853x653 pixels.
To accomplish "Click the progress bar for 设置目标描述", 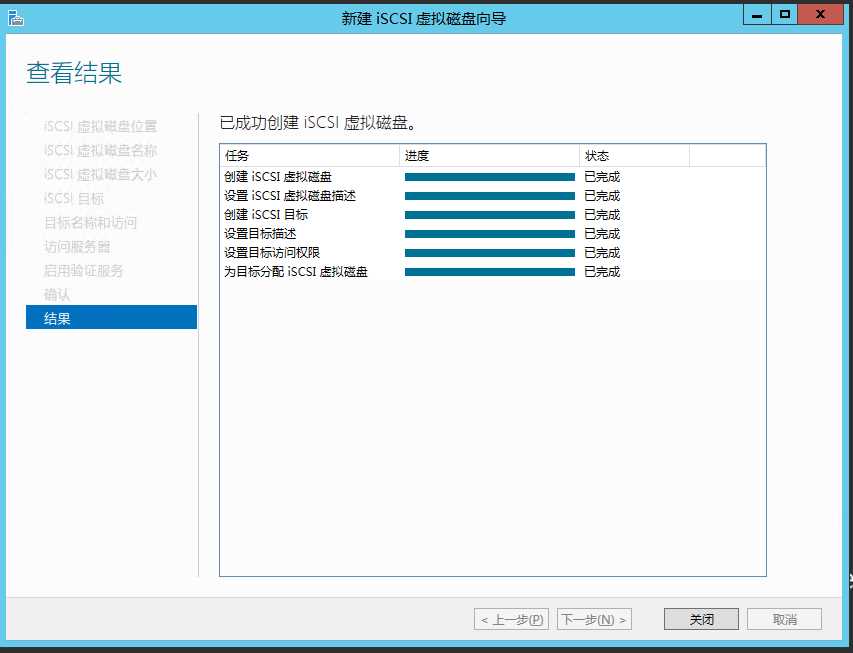I will pos(490,234).
